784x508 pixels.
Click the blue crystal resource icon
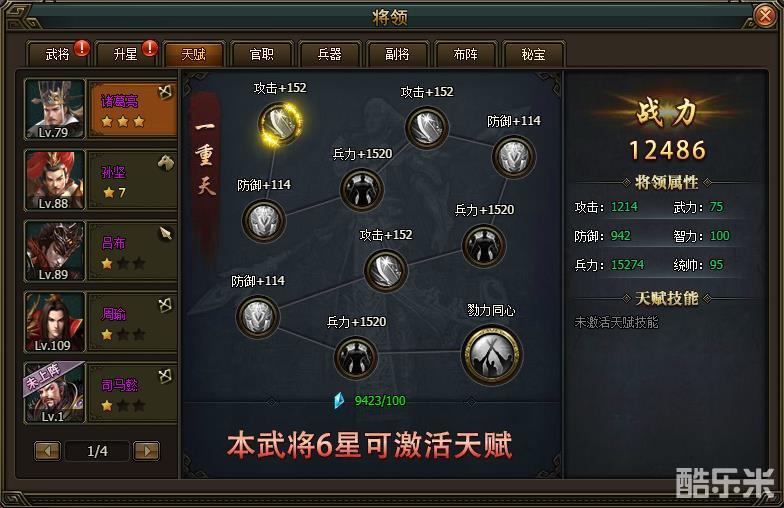(340, 400)
